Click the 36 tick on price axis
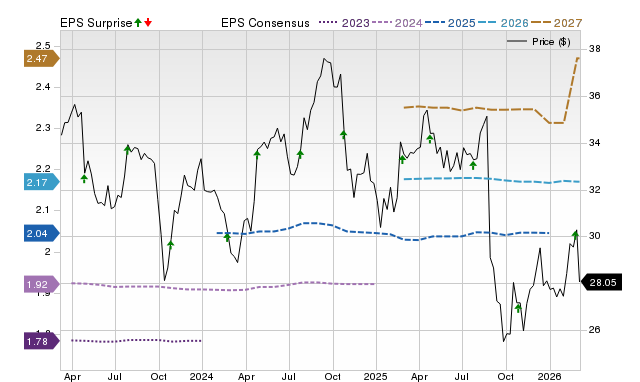 pyautogui.click(x=595, y=96)
